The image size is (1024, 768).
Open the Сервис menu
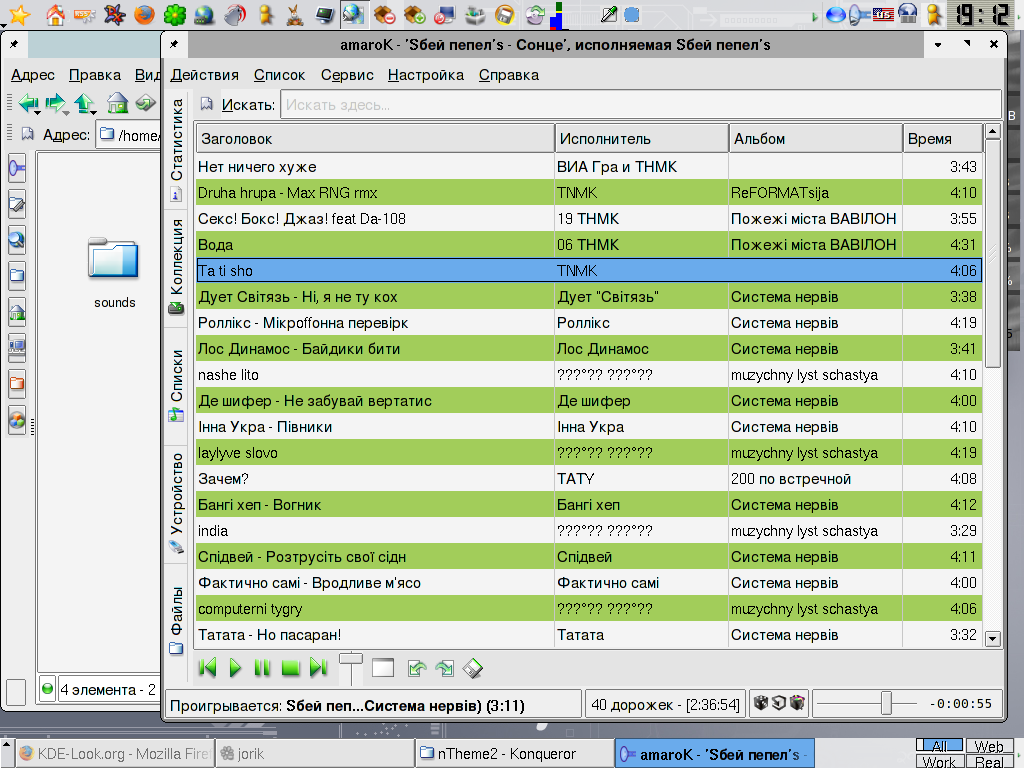[347, 75]
